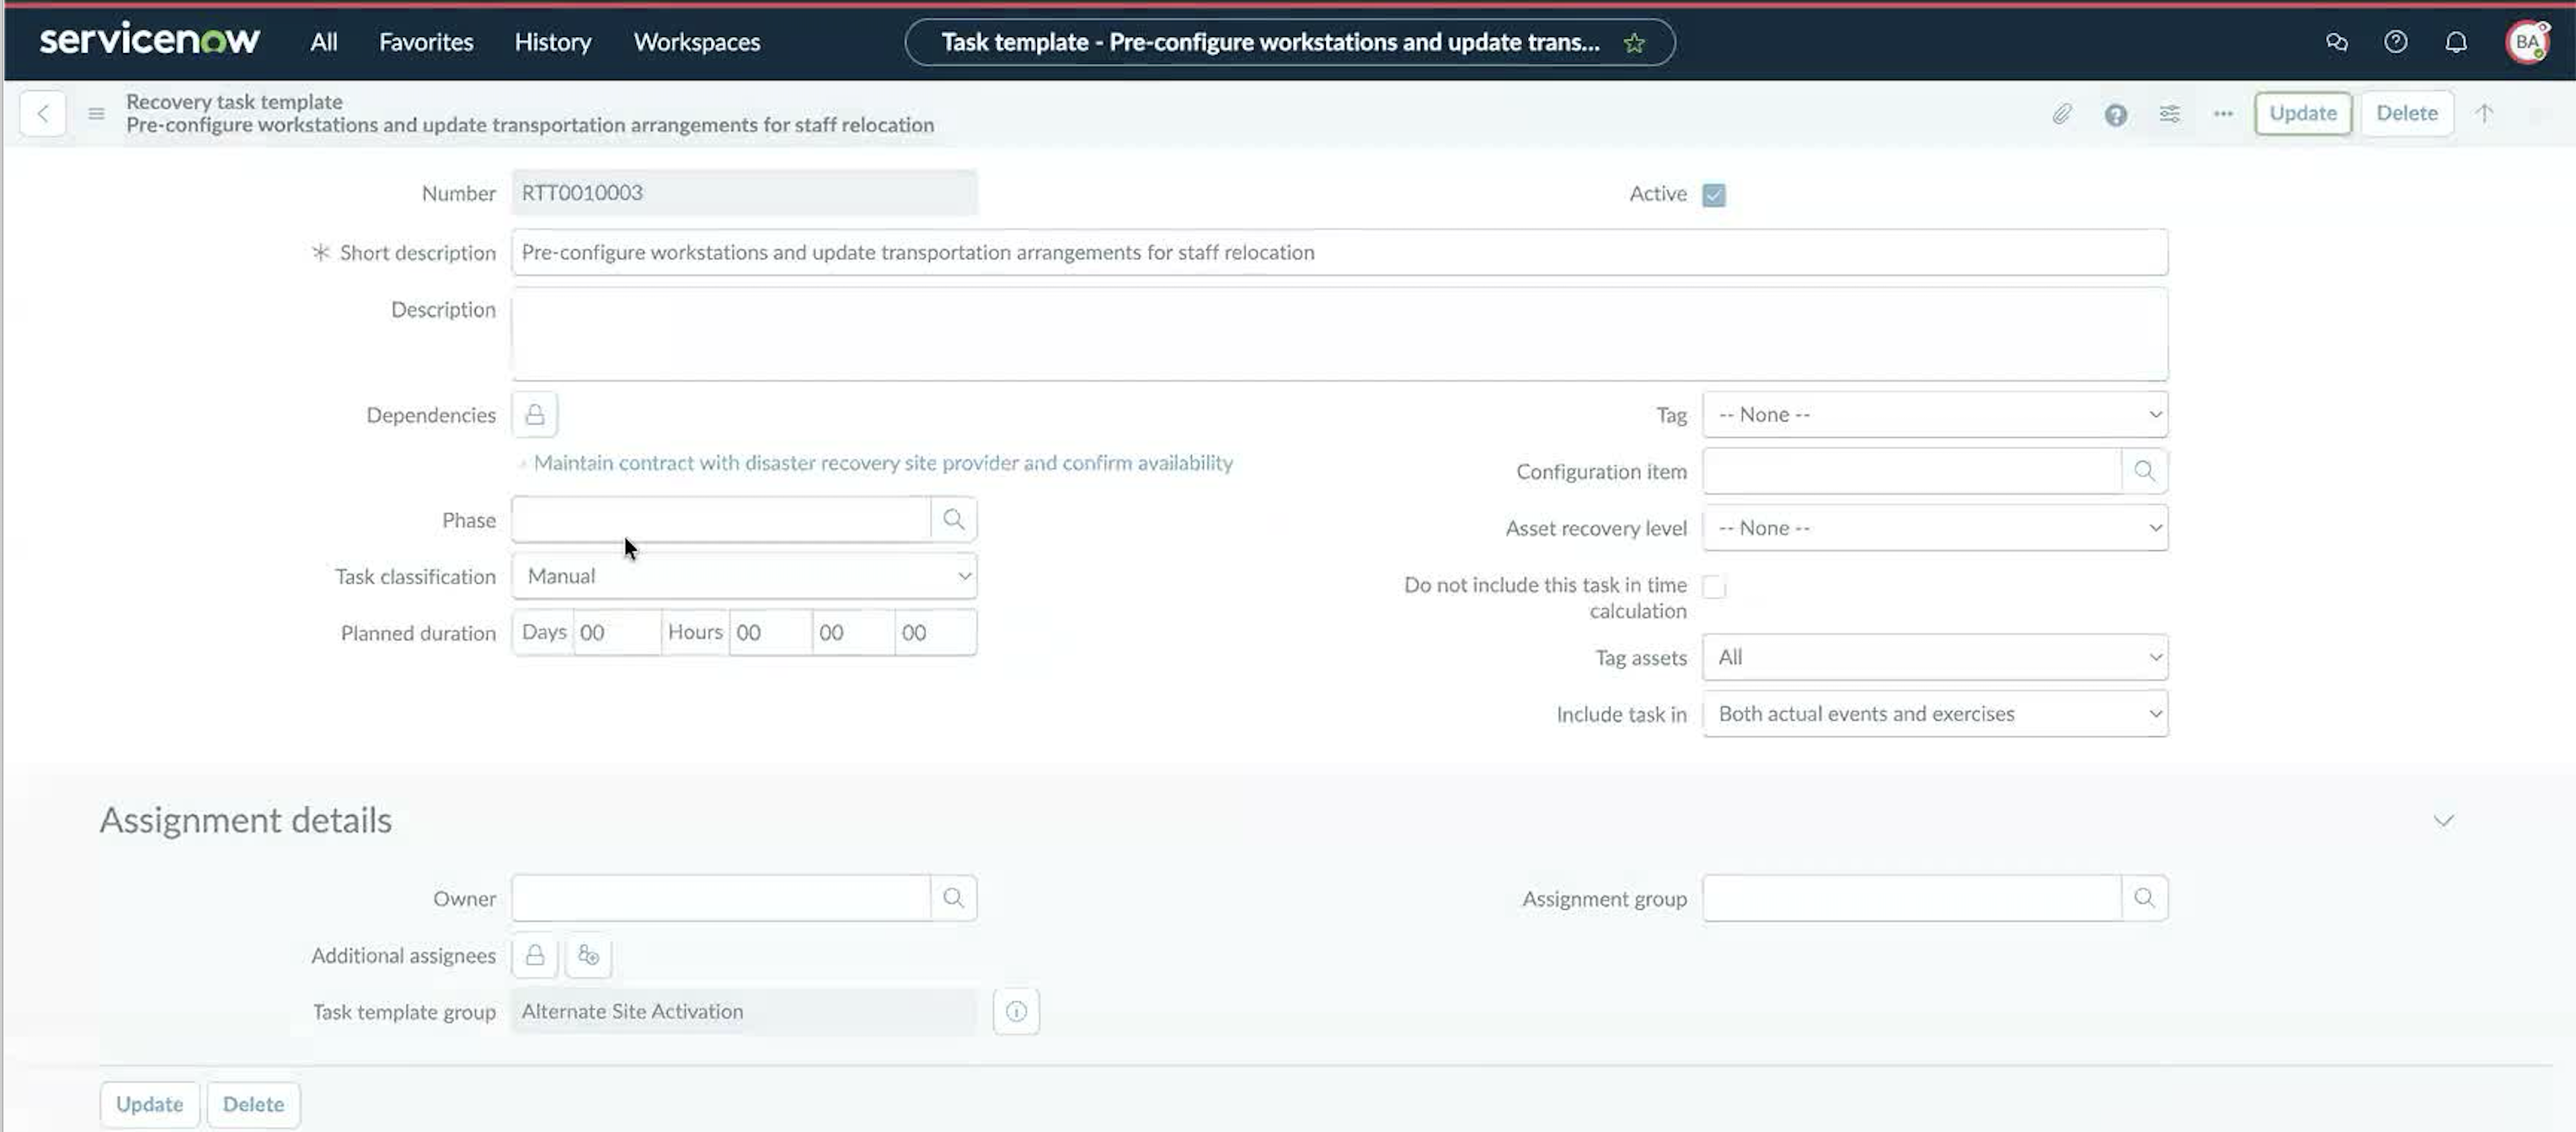
Task: Click the Owner input field
Action: pyautogui.click(x=721, y=898)
